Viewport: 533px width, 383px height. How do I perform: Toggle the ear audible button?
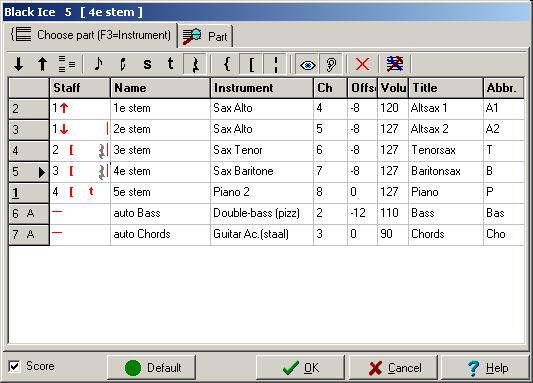(x=331, y=64)
